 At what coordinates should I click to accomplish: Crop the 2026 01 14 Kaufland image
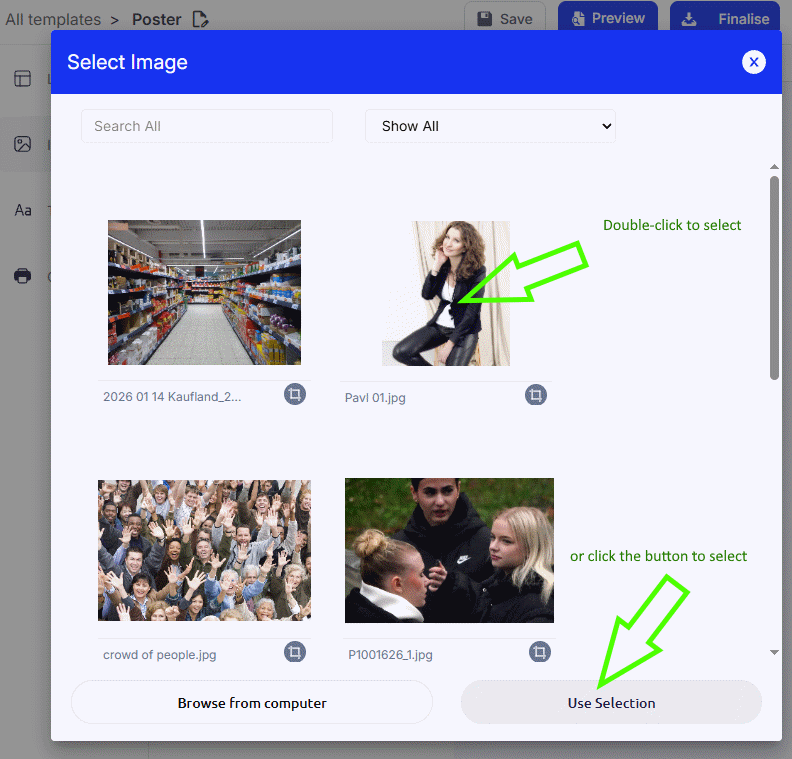[294, 394]
